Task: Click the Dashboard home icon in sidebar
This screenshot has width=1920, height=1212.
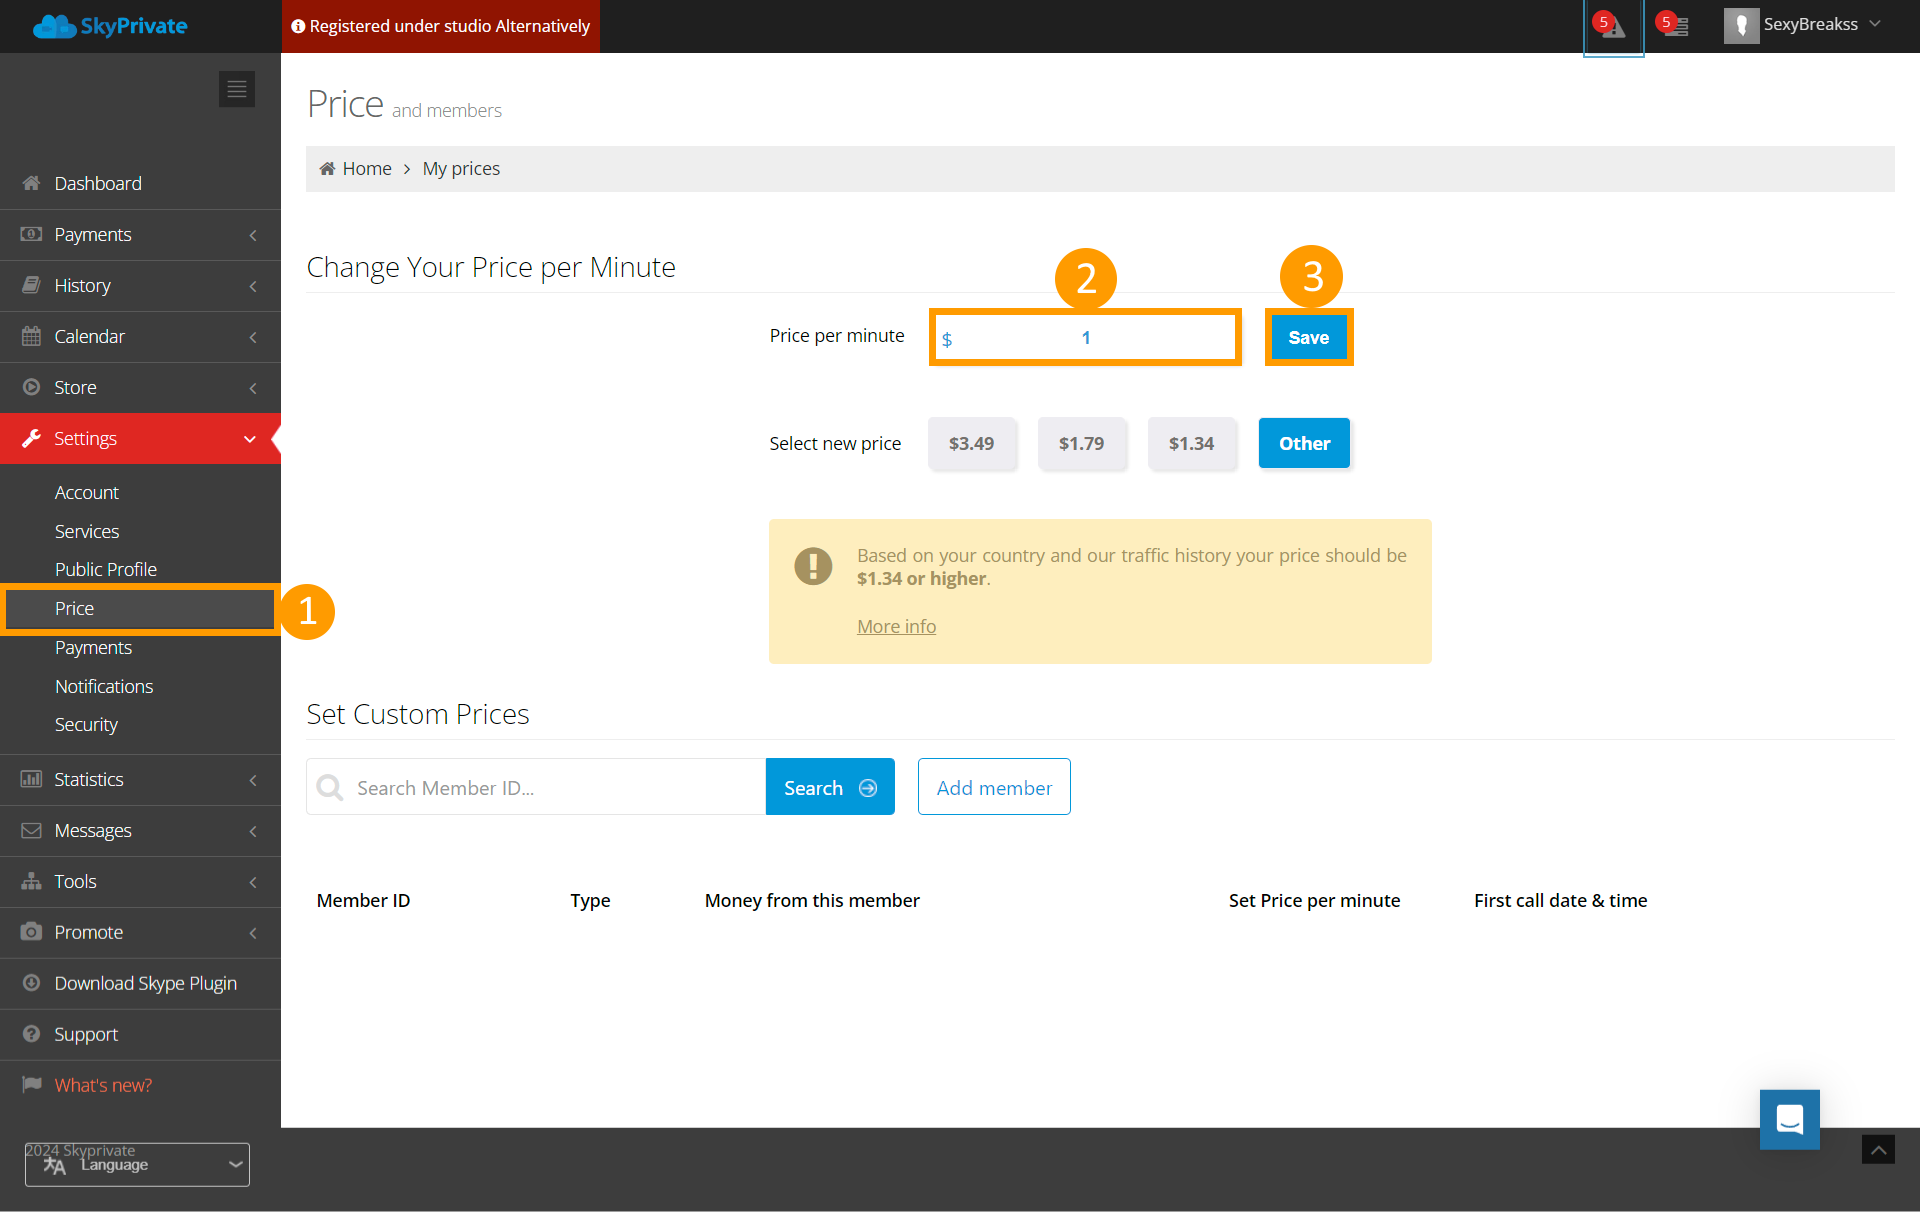Action: pyautogui.click(x=32, y=183)
